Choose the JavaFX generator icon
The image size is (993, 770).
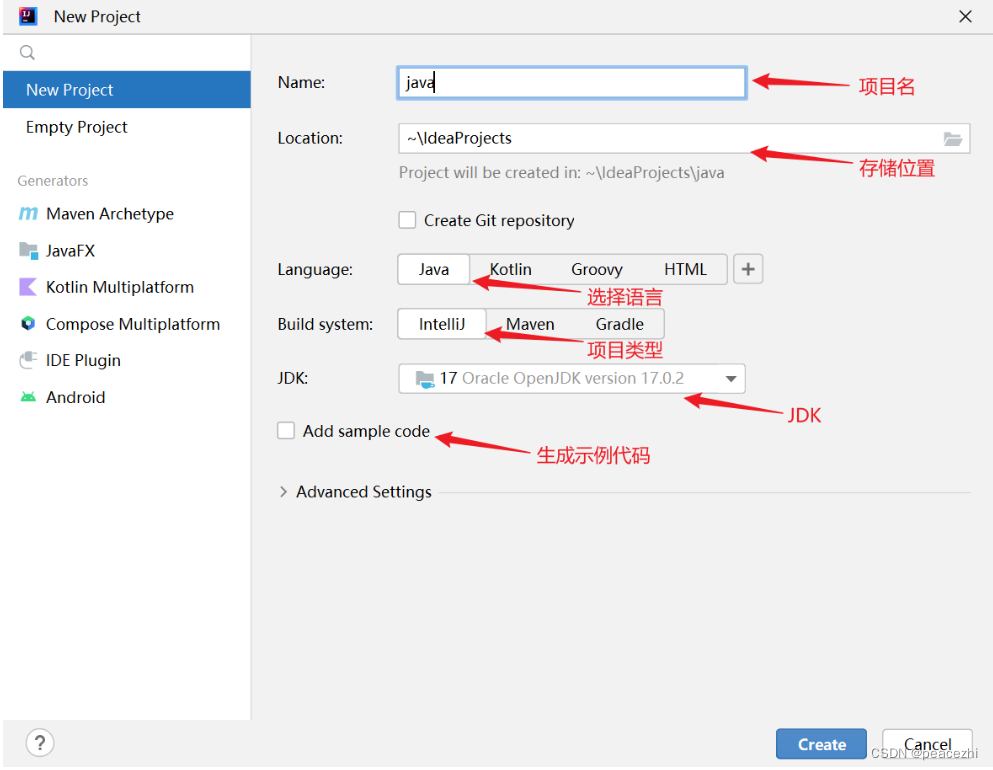(28, 251)
